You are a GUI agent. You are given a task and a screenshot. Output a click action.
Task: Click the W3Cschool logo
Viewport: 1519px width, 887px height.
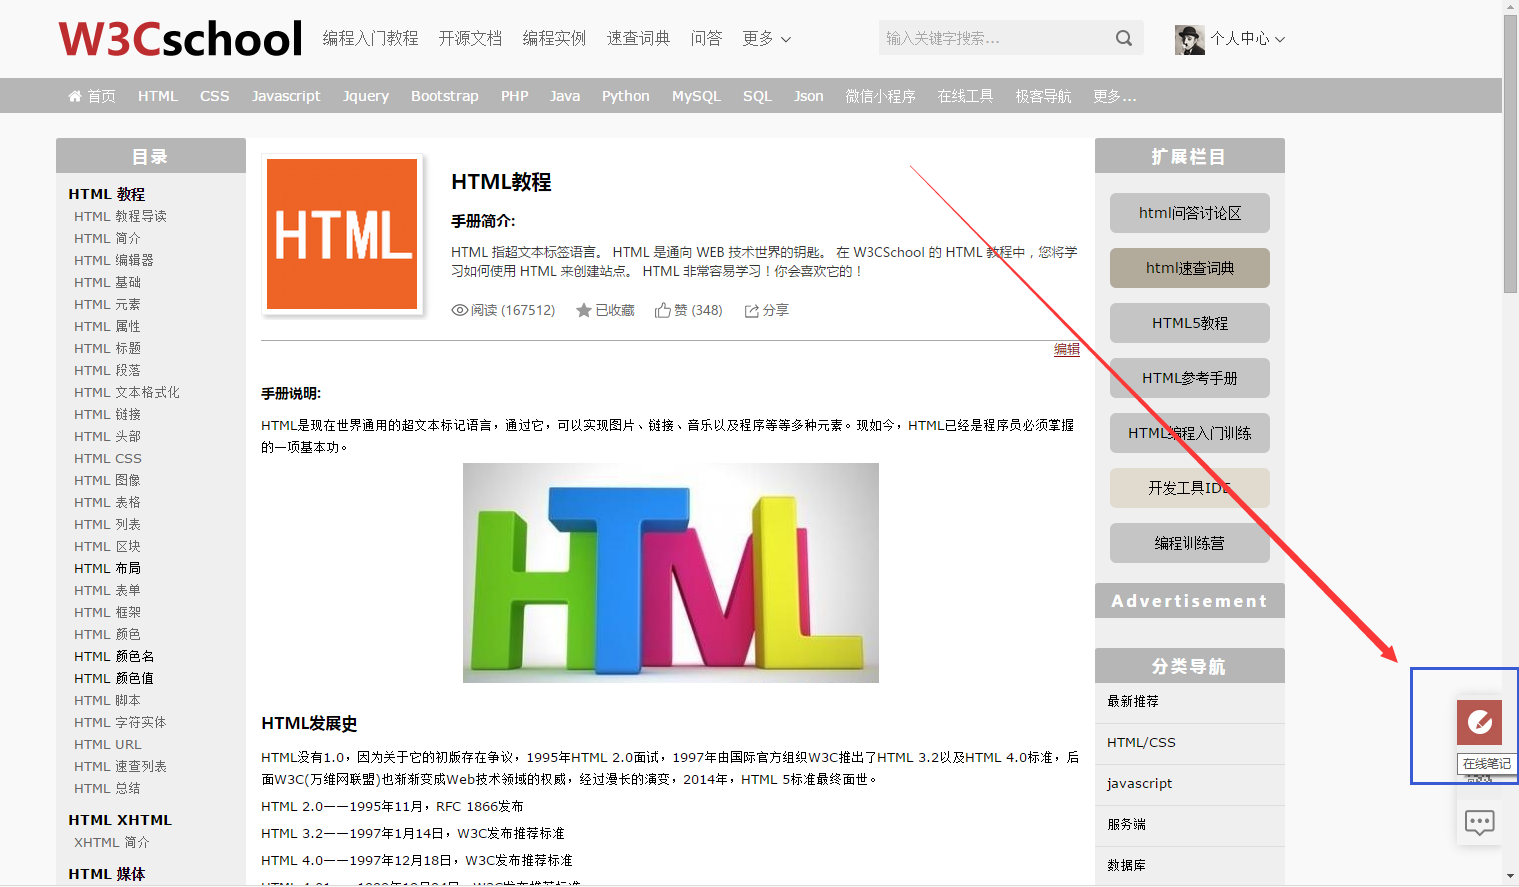[x=180, y=39]
